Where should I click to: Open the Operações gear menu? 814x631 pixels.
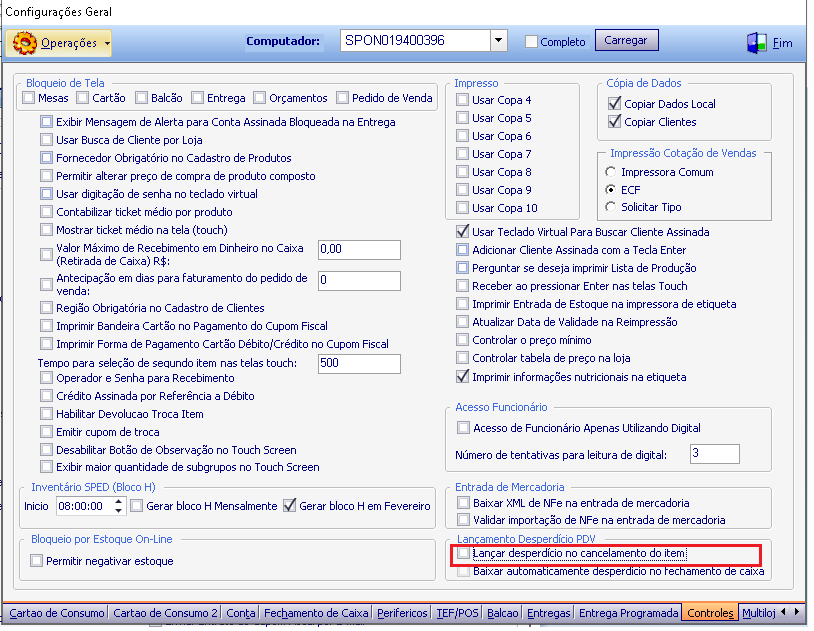point(59,43)
